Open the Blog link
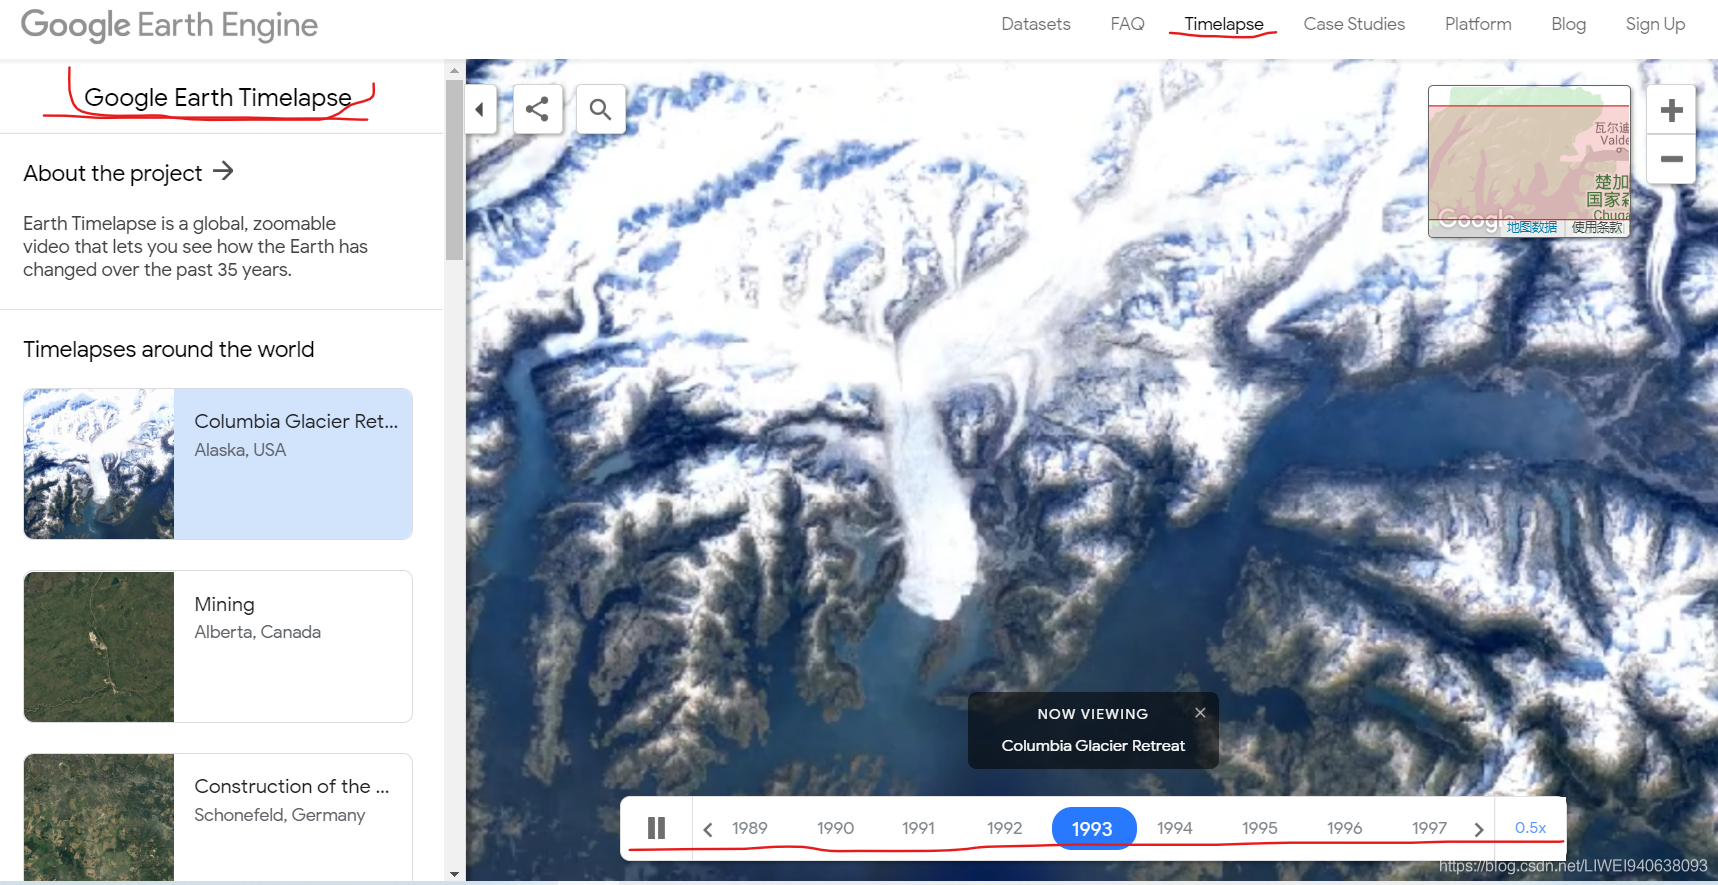 [1568, 24]
